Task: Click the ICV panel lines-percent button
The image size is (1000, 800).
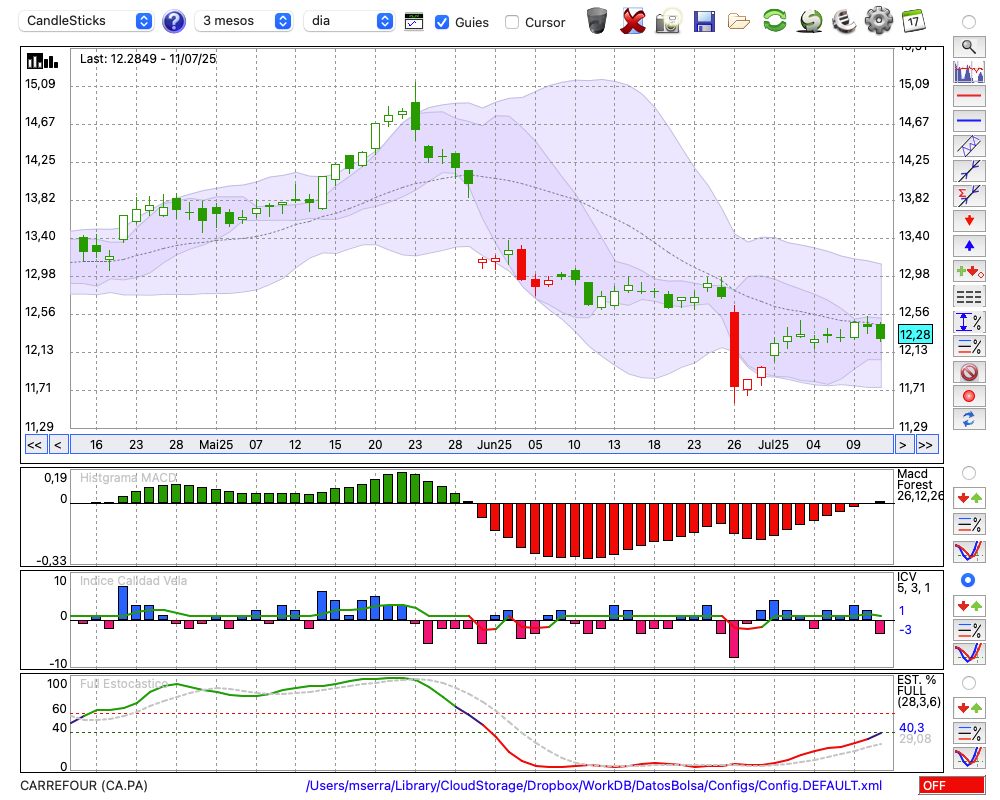Action: coord(969,630)
